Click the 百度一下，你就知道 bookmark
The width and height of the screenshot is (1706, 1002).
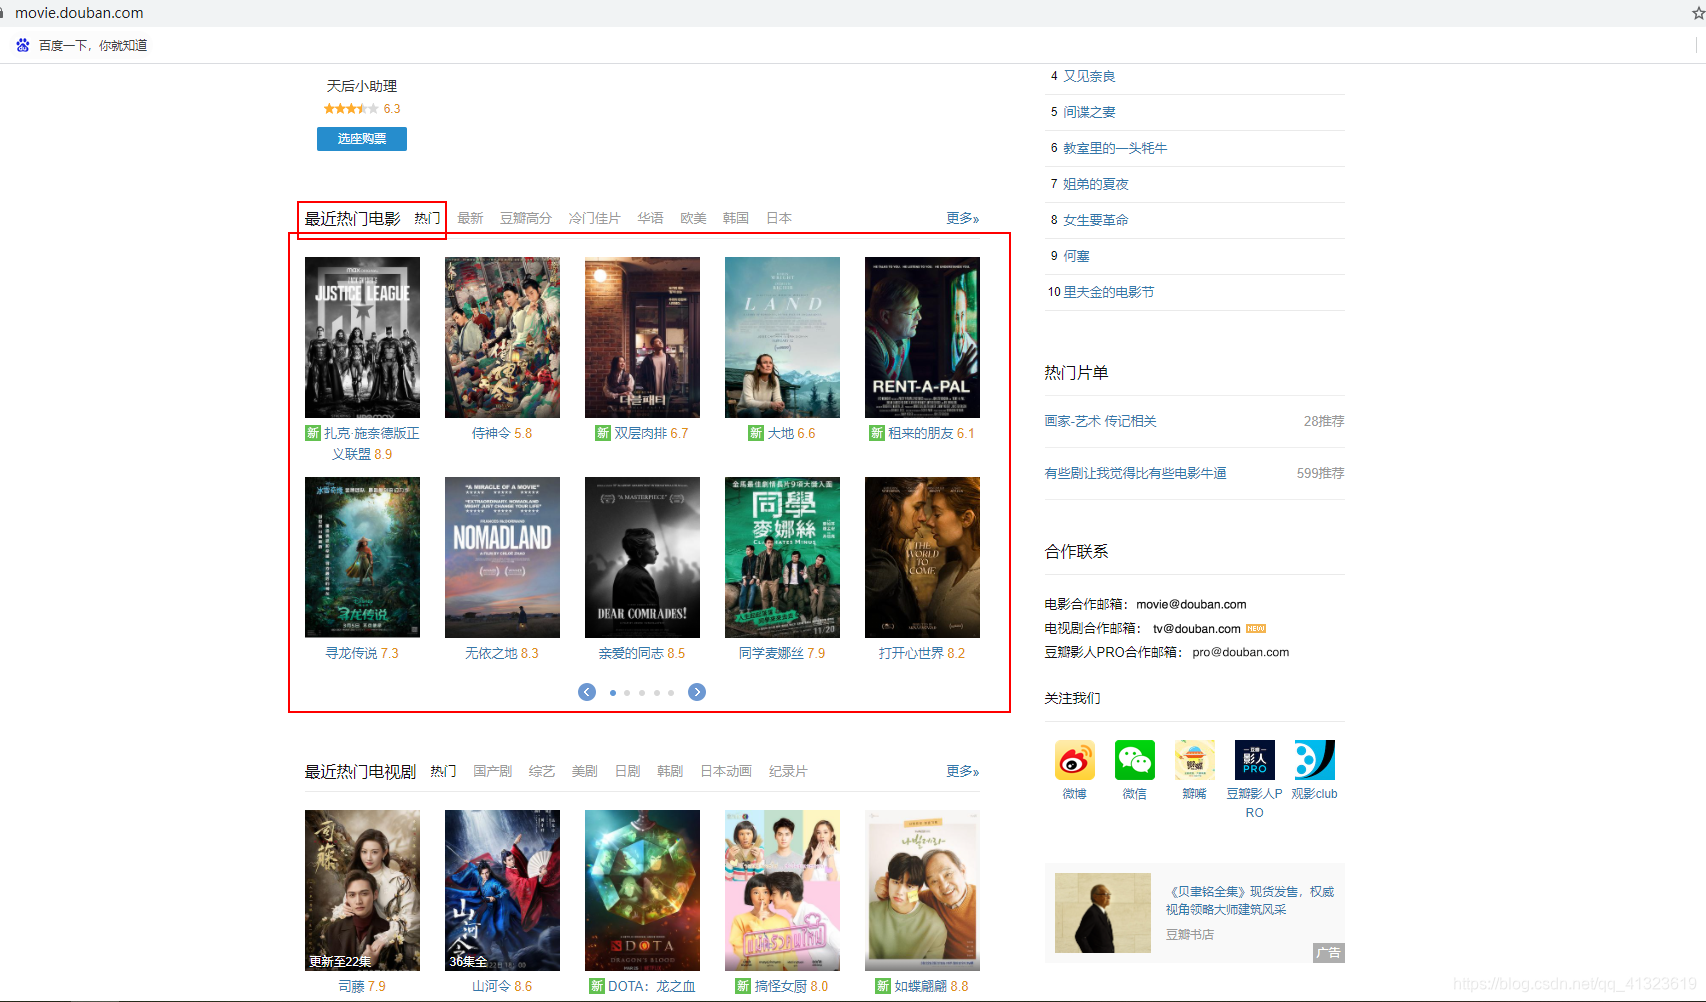point(93,45)
